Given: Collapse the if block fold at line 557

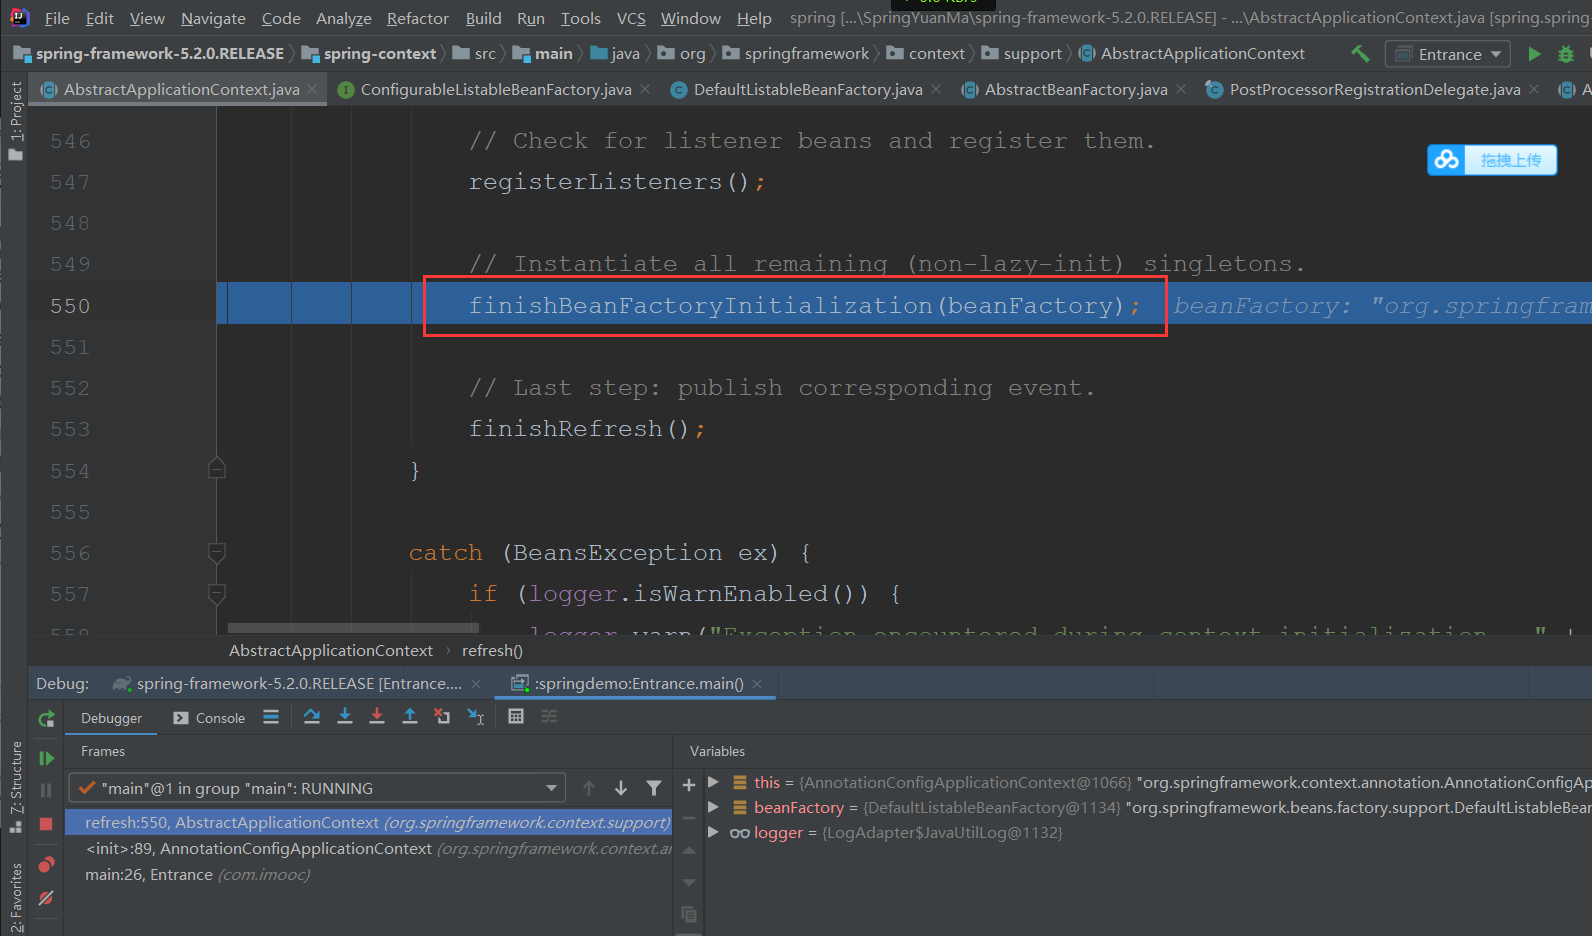Looking at the screenshot, I should click(x=216, y=594).
